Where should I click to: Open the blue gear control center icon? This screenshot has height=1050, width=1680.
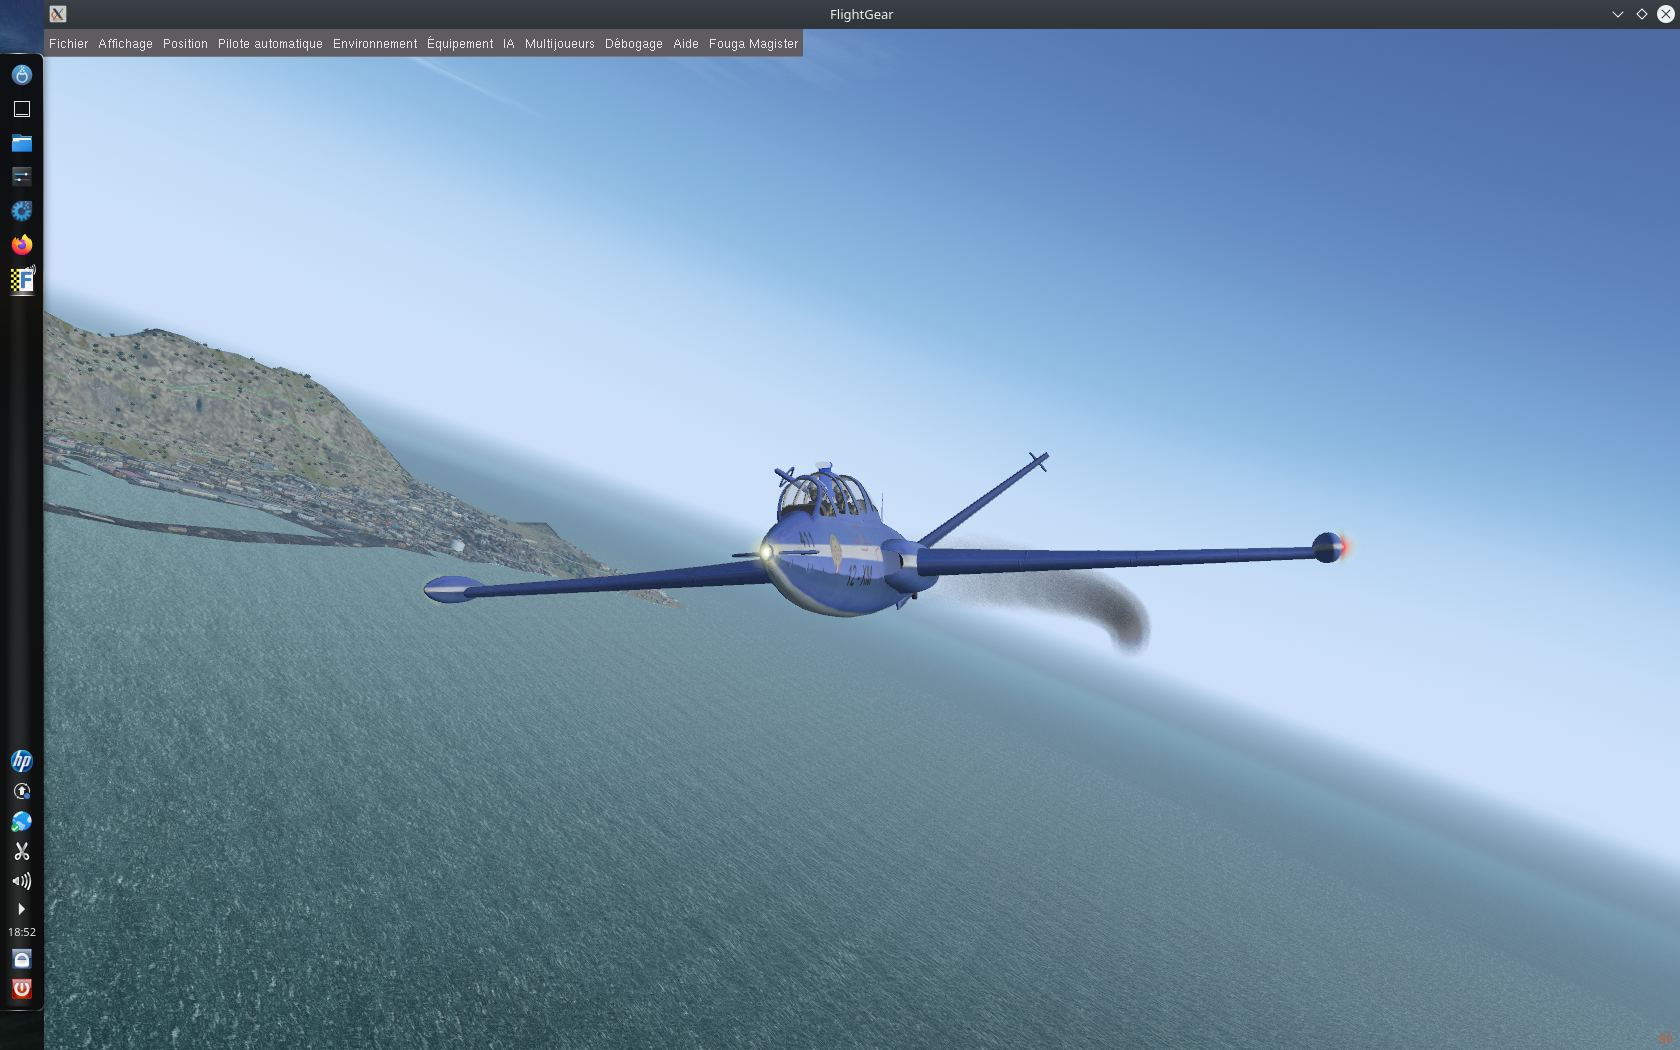[21, 211]
